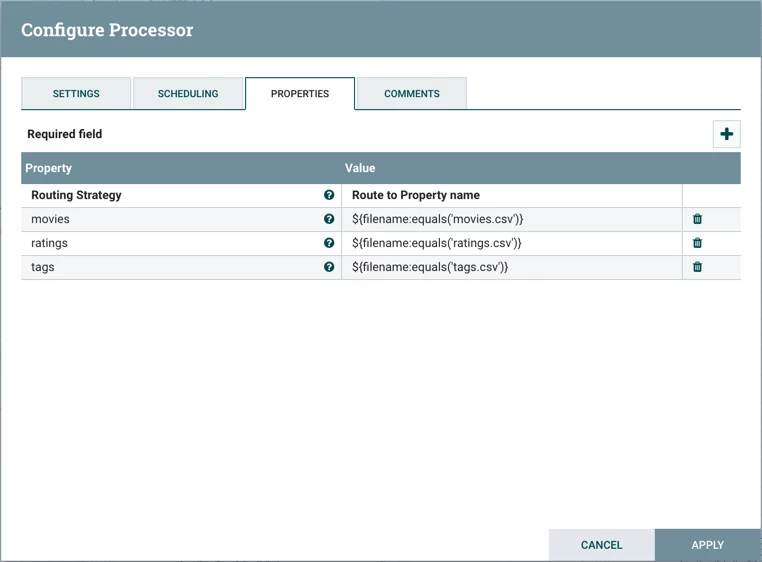Image resolution: width=762 pixels, height=562 pixels.
Task: Edit the tags.csv expression value
Action: pos(512,267)
